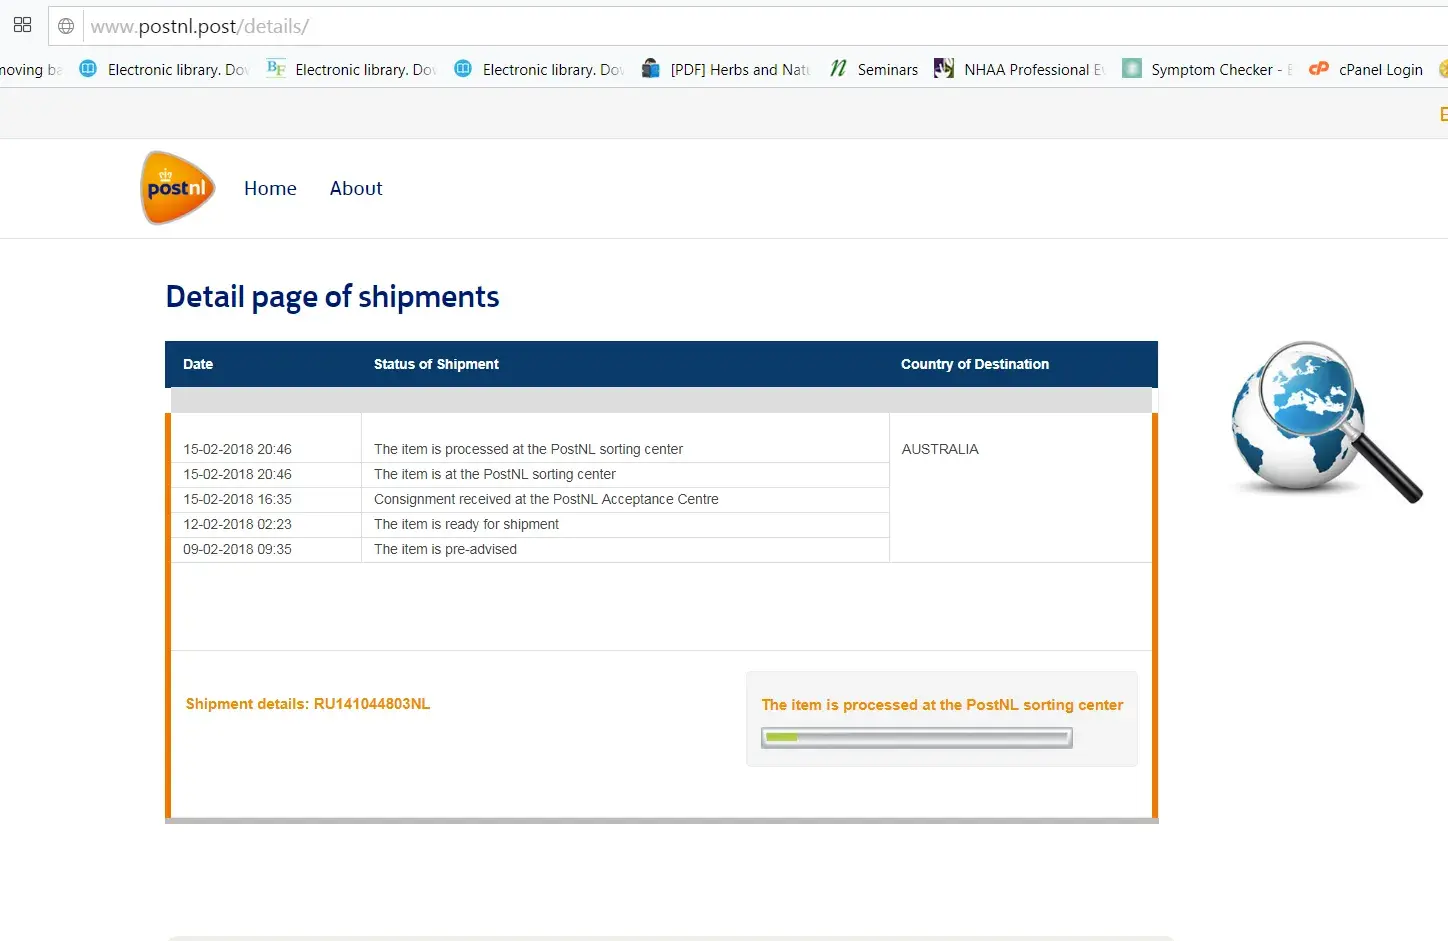
Task: Click the PostNL logo
Action: point(178,188)
